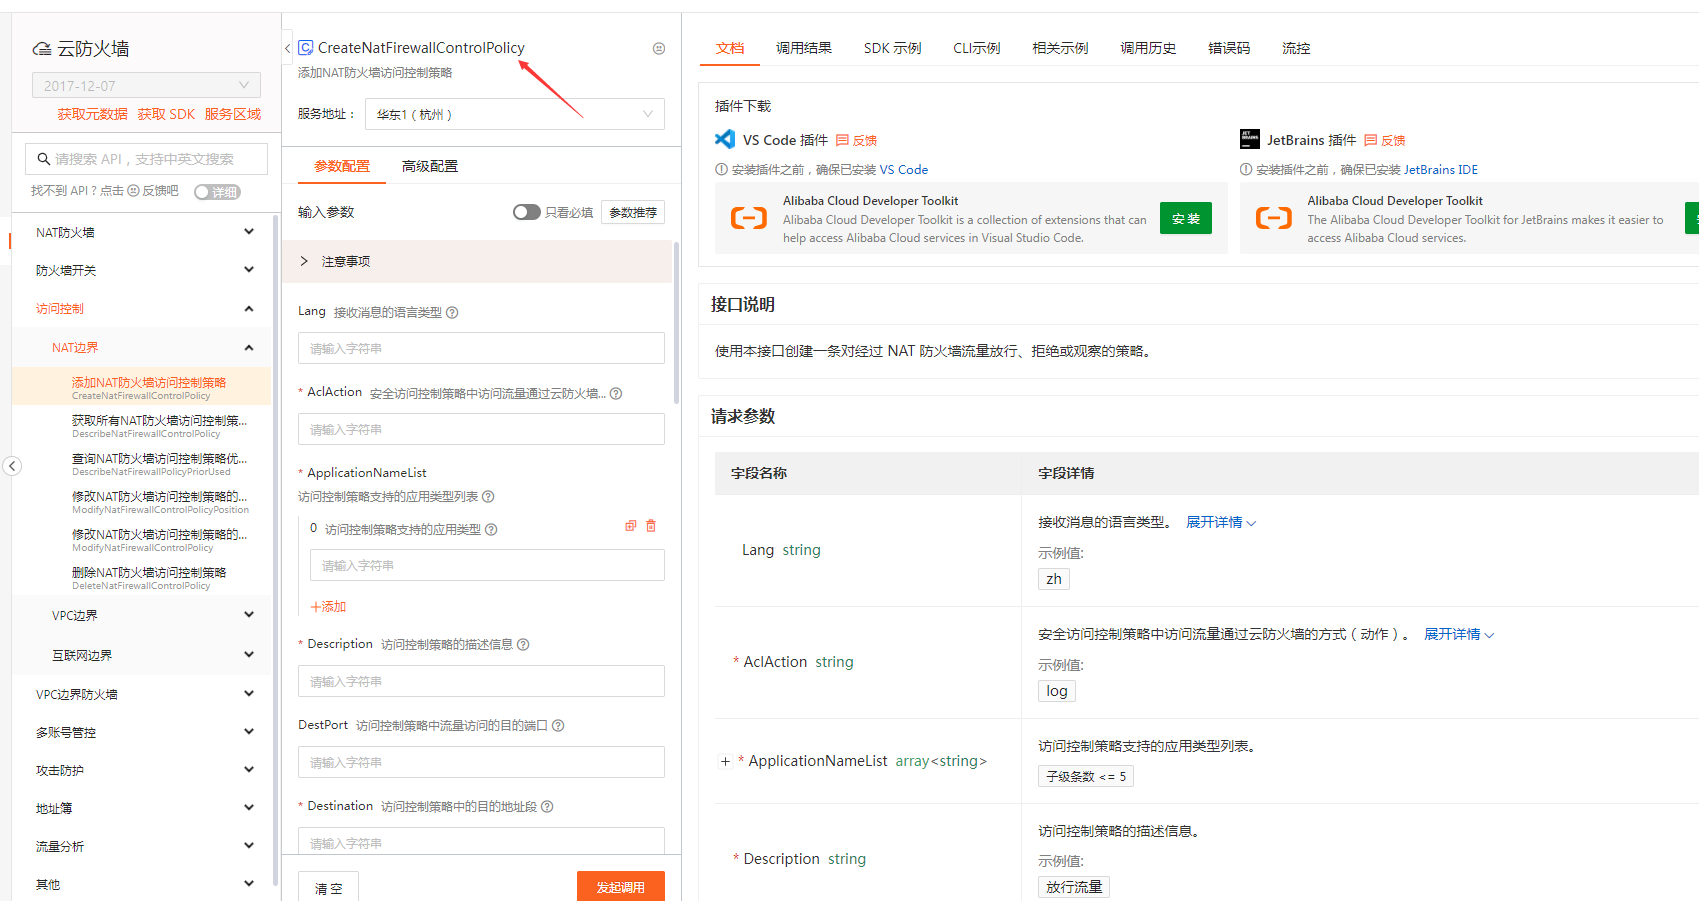This screenshot has width=1699, height=901.
Task: Switch to the SDK 示例 tab
Action: 893,48
